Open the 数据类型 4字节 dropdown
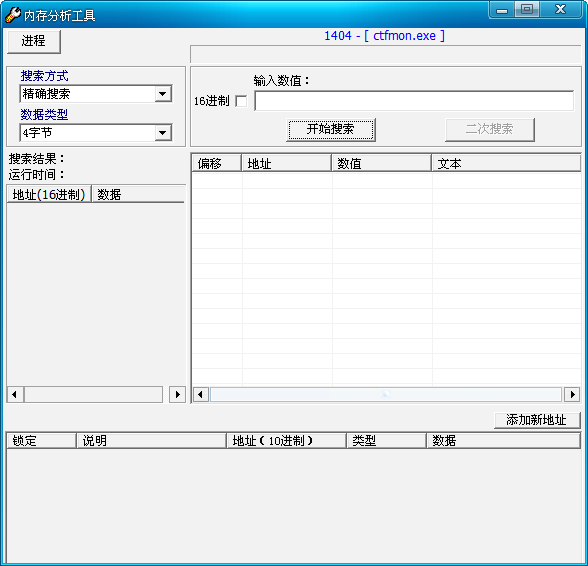This screenshot has height=566, width=588. tap(163, 133)
